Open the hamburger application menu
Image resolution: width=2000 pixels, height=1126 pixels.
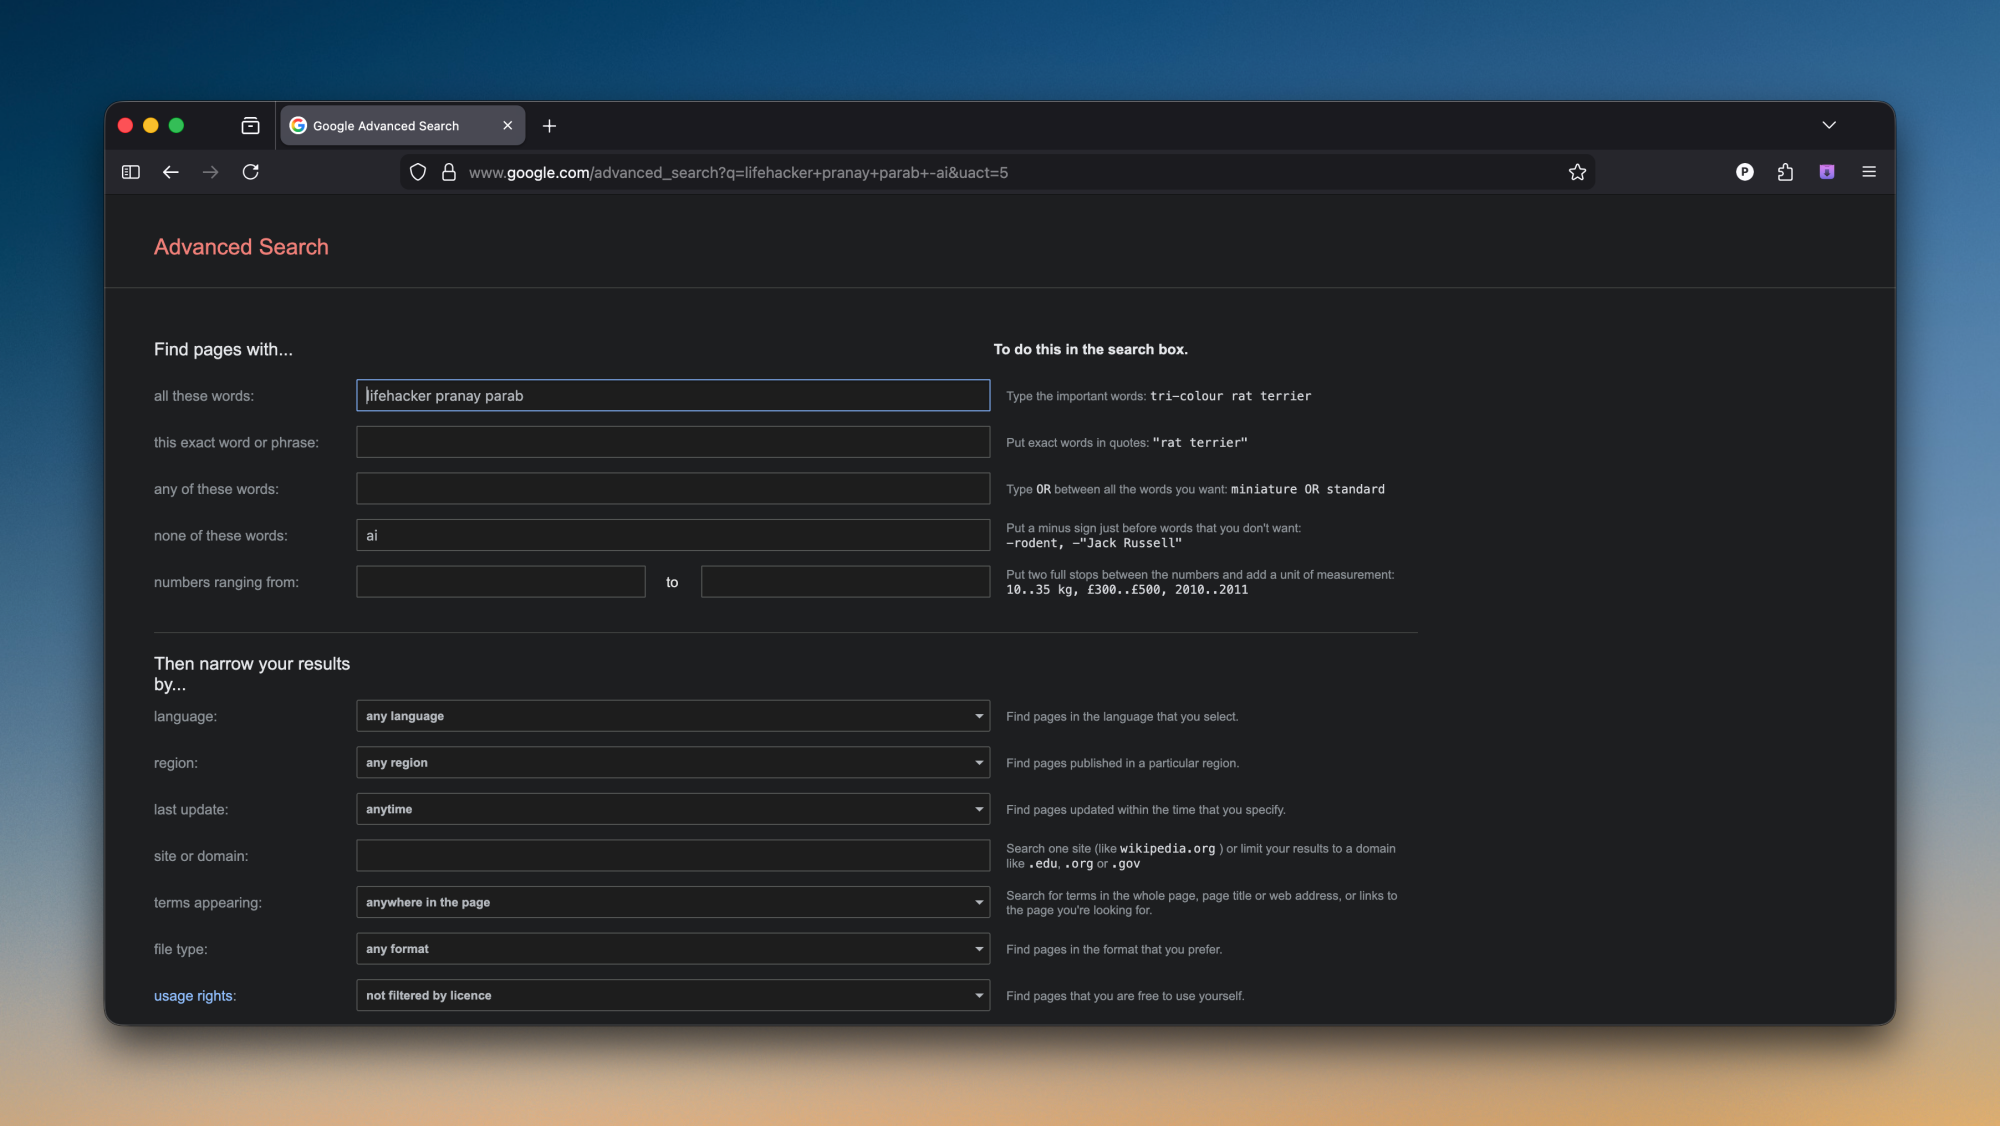[1868, 172]
